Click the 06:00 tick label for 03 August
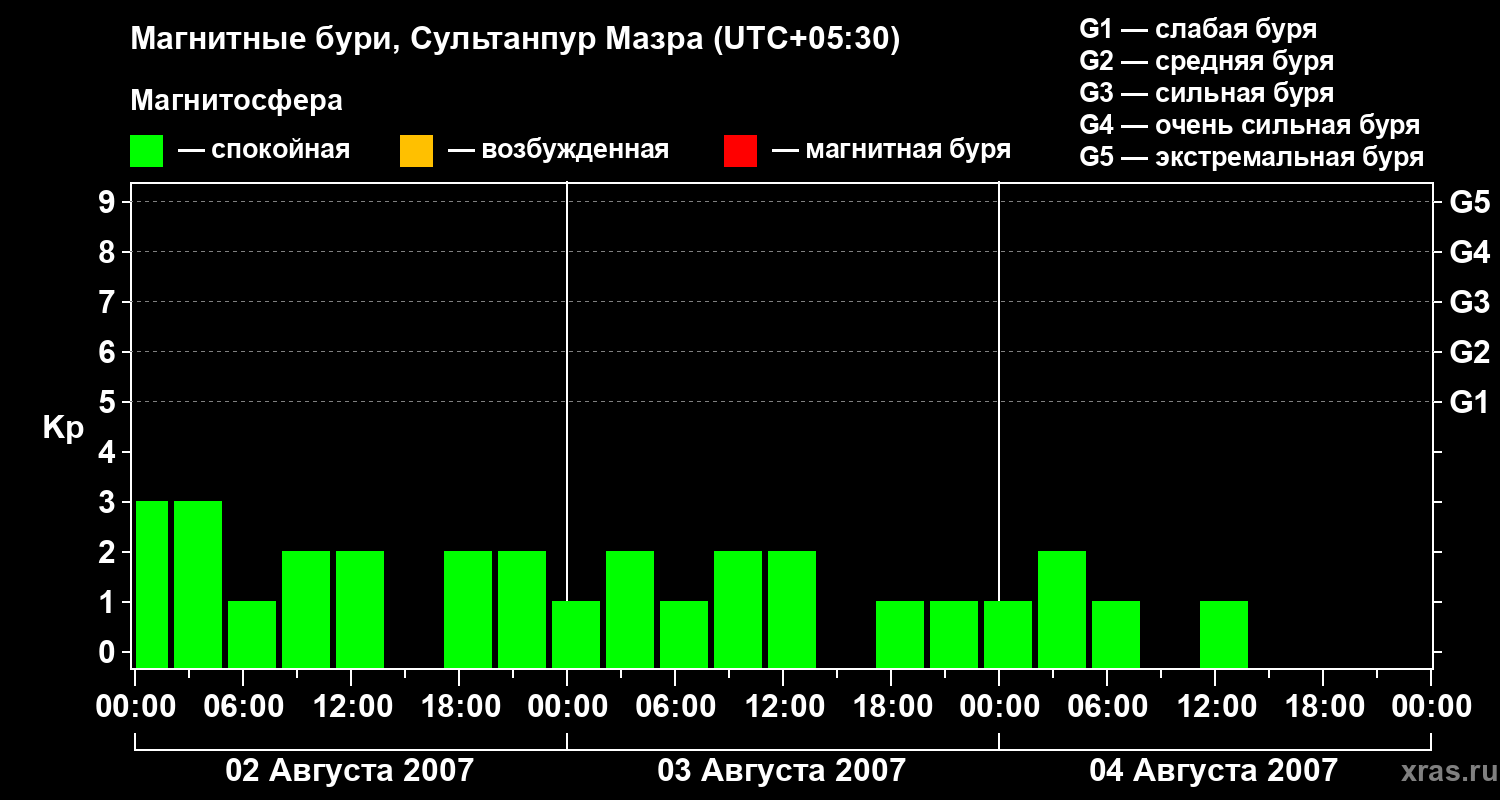Viewport: 1500px width, 800px height. [x=675, y=706]
